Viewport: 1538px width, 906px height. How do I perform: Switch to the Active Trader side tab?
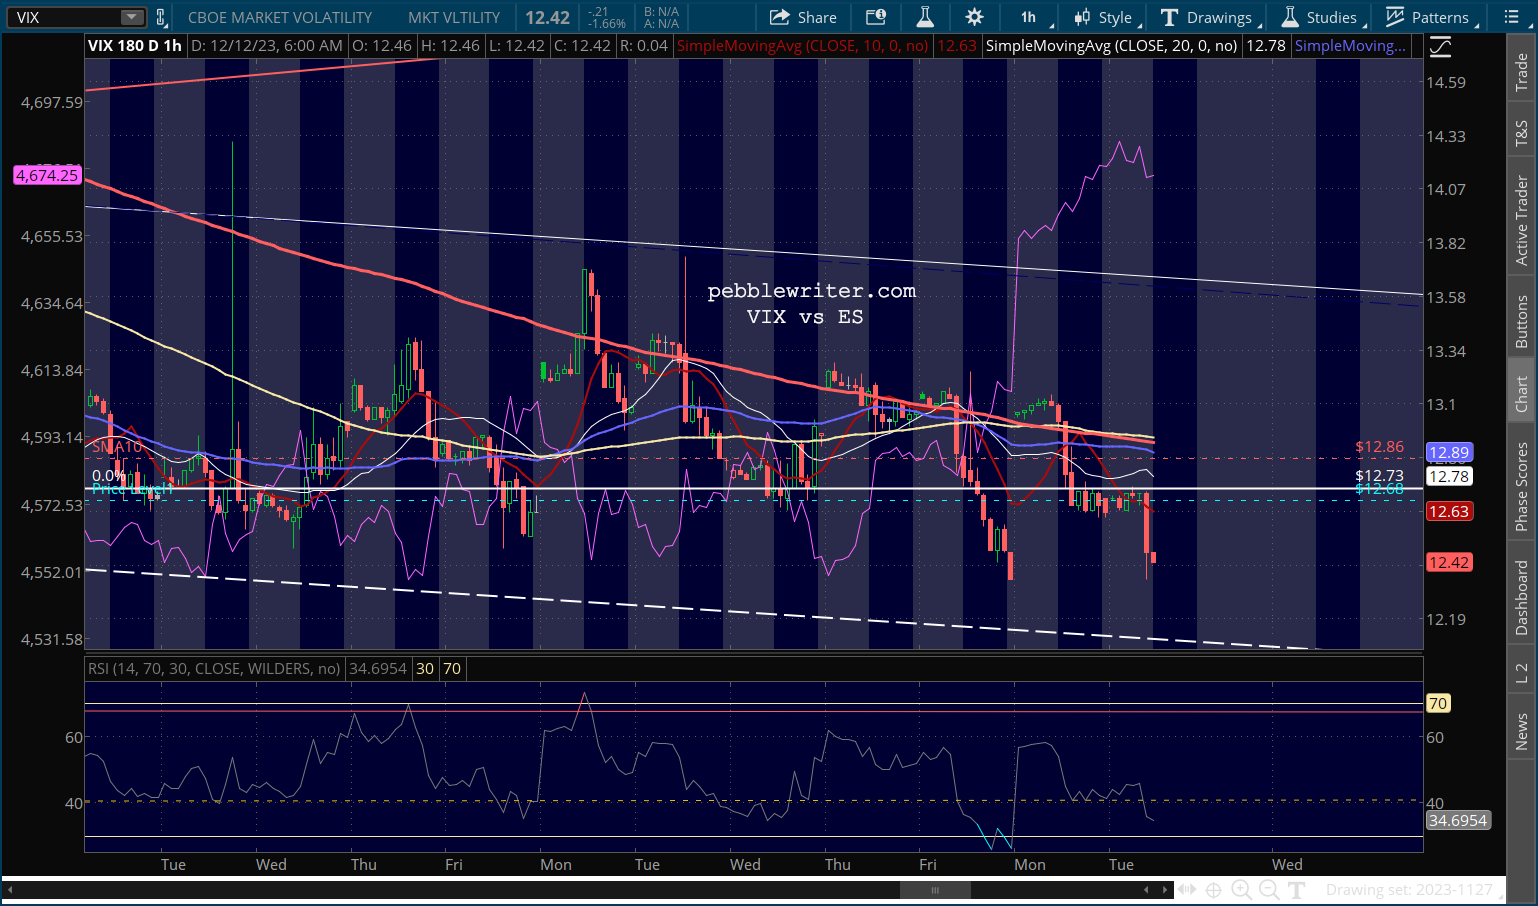point(1521,220)
